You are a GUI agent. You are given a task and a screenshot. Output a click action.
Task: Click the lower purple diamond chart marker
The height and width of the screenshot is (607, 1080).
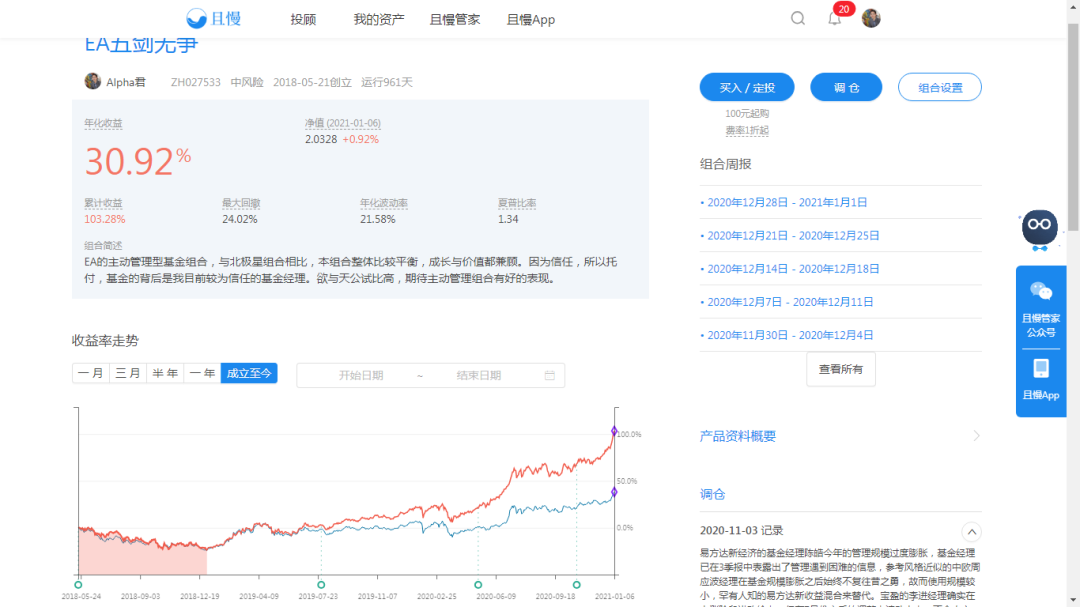(x=614, y=492)
